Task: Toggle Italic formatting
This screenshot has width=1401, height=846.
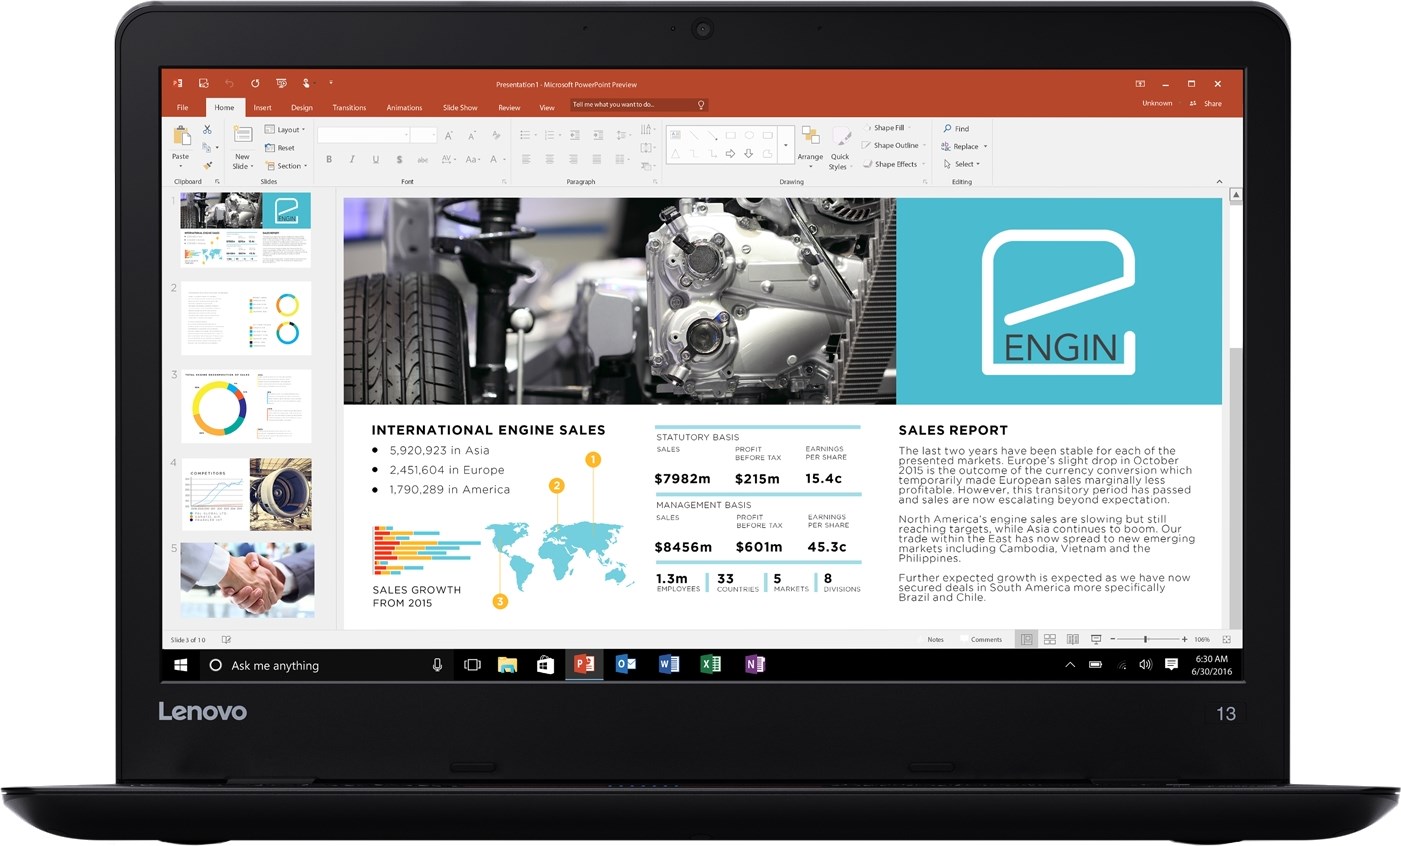Action: [x=352, y=160]
